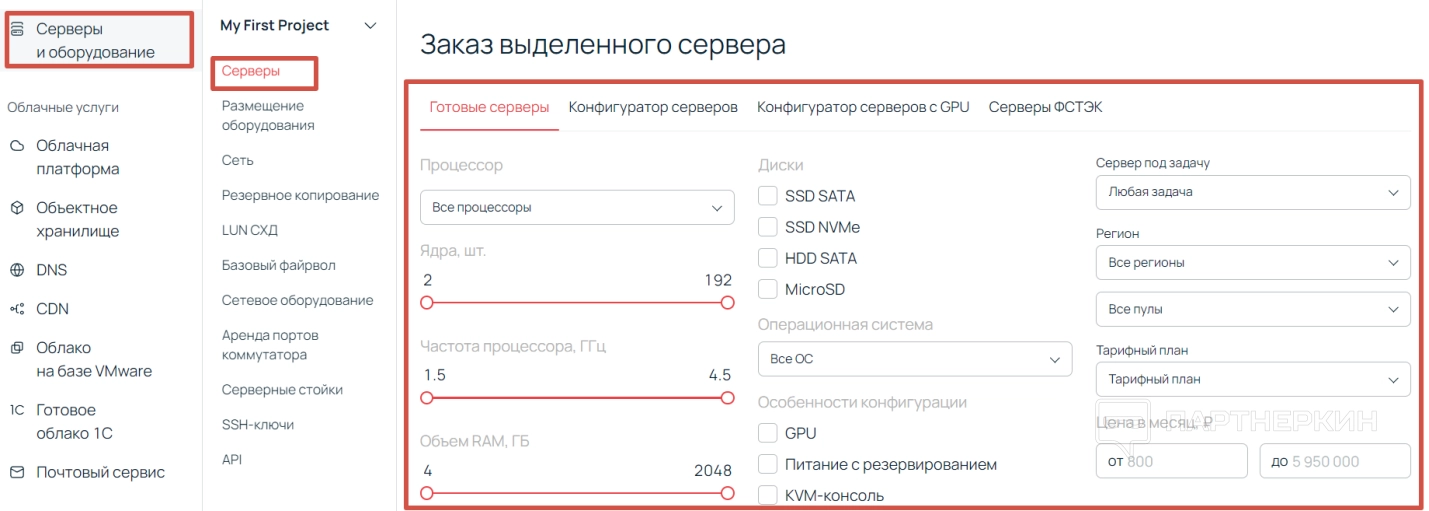The width and height of the screenshot is (1429, 511).
Task: Click the DNS globe icon
Action: [17, 270]
